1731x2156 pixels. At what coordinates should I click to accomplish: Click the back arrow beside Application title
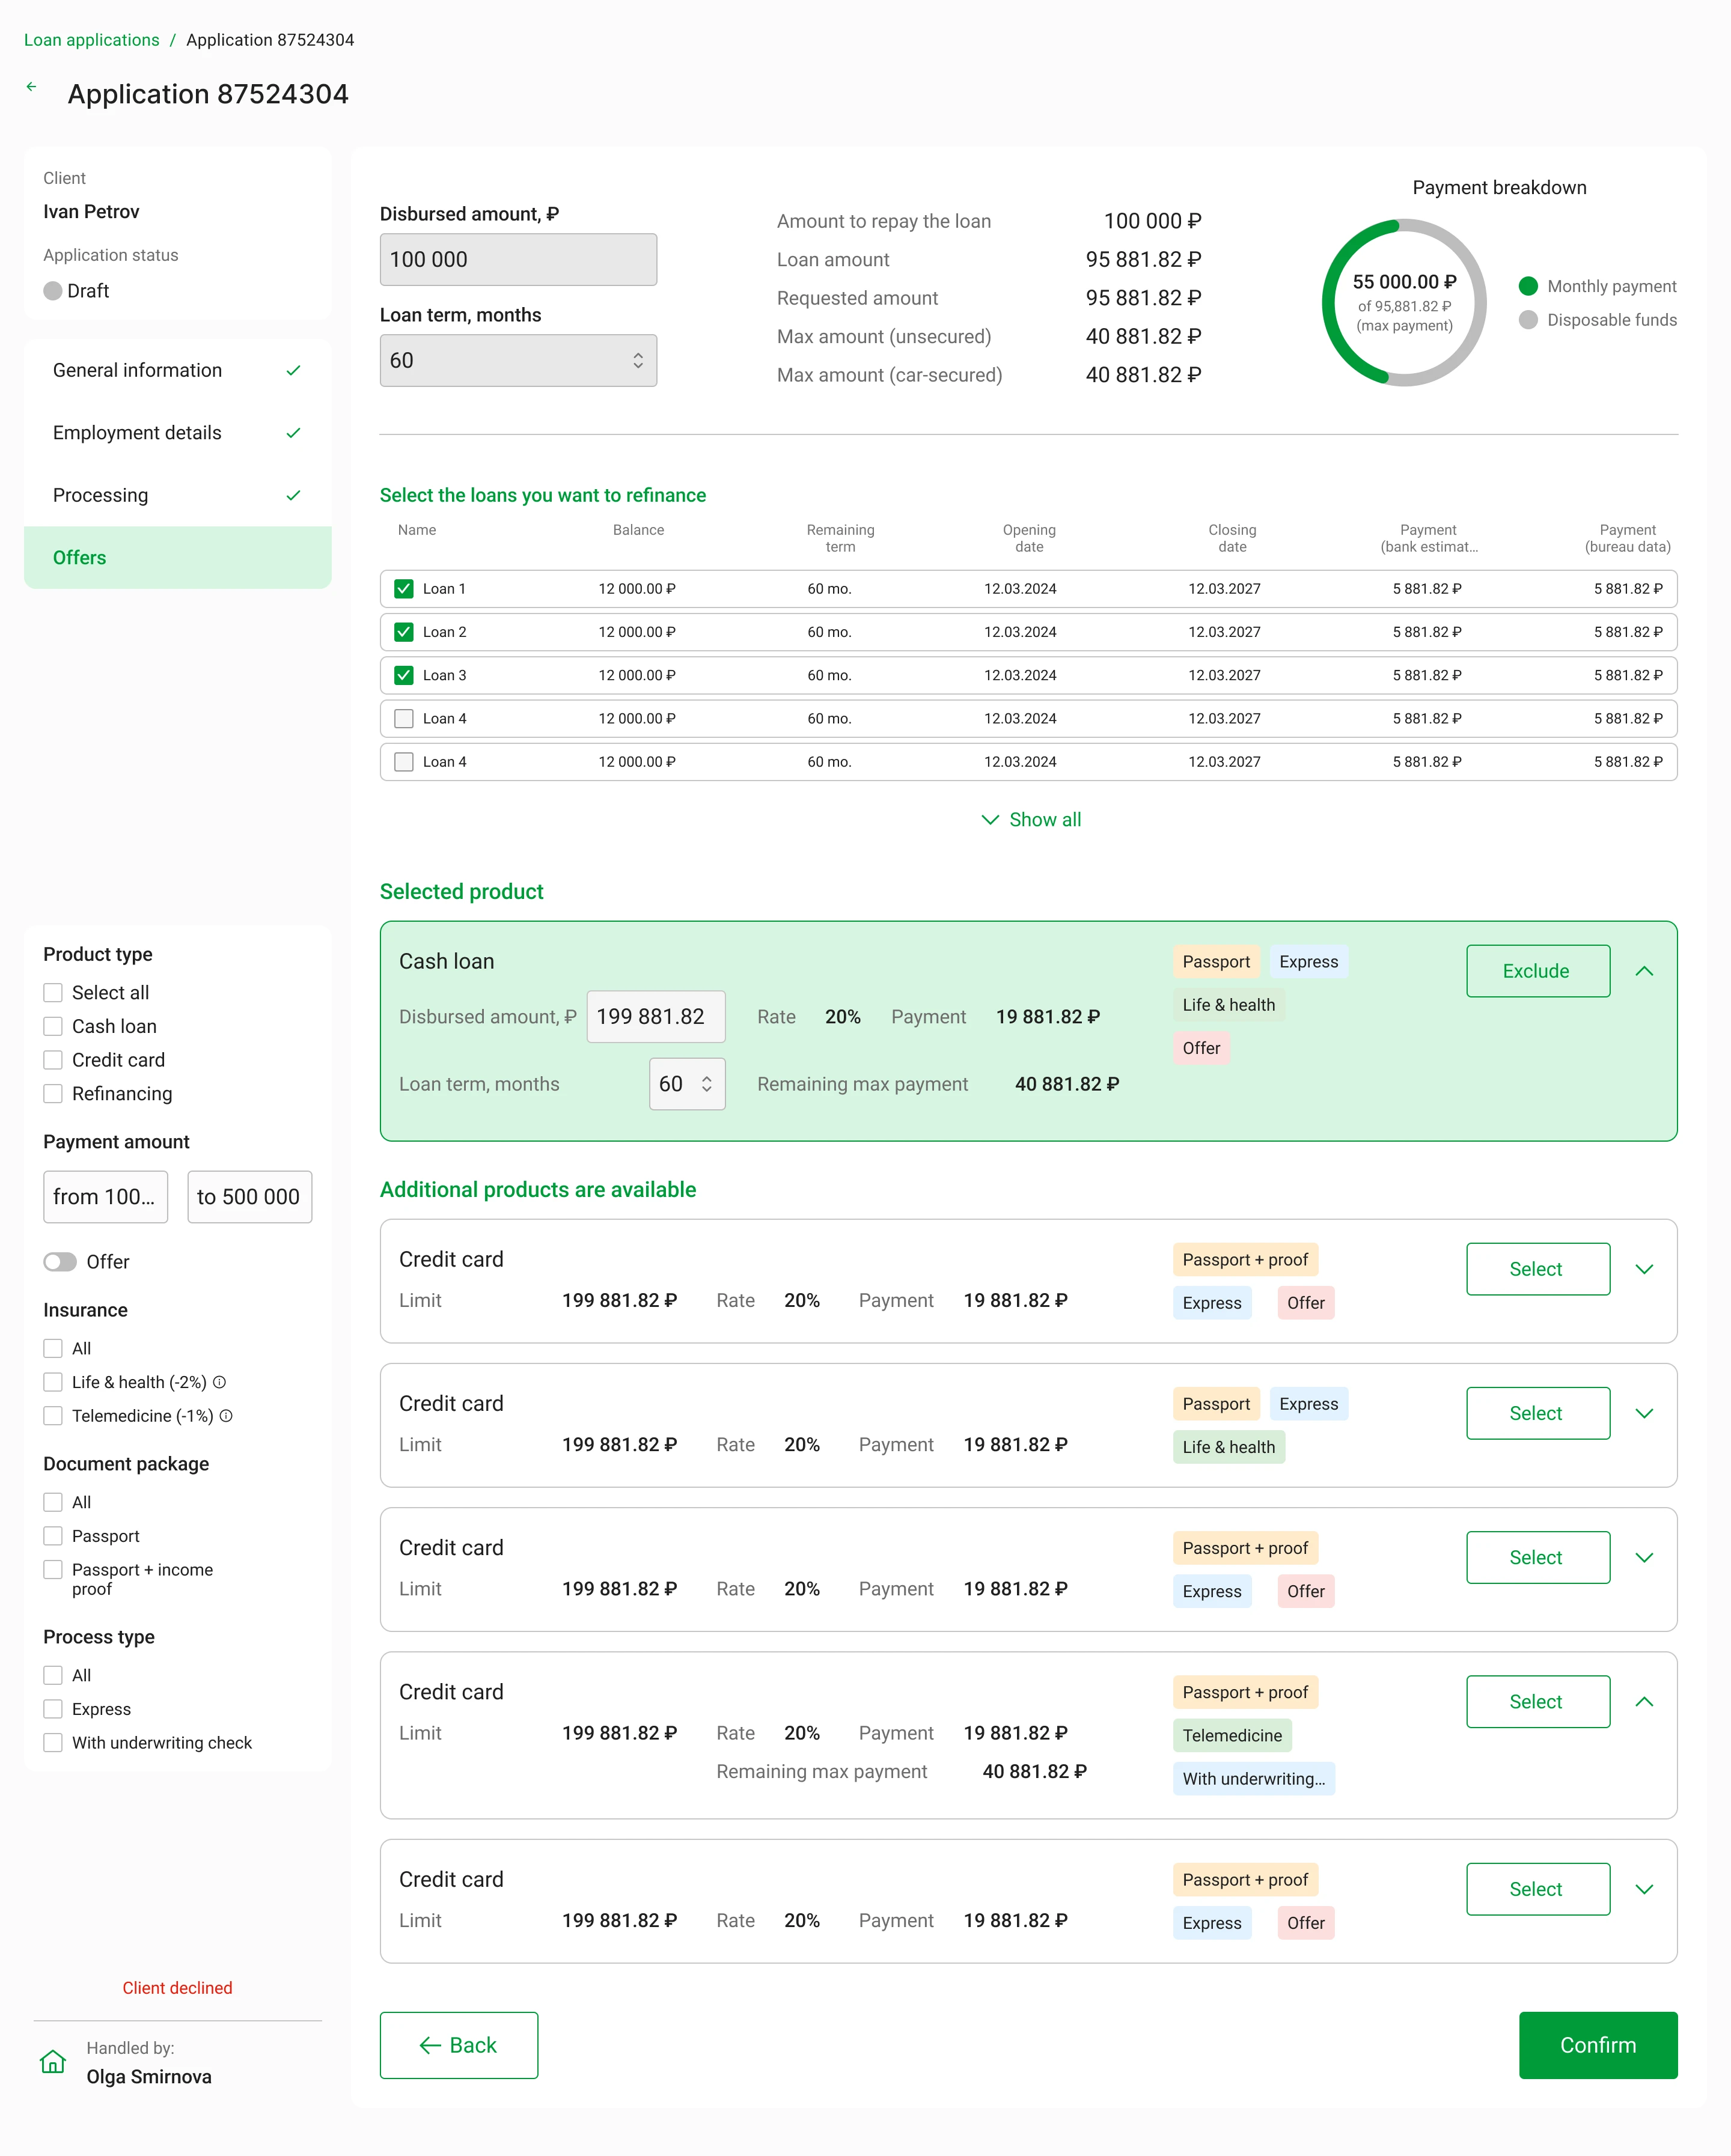[32, 87]
